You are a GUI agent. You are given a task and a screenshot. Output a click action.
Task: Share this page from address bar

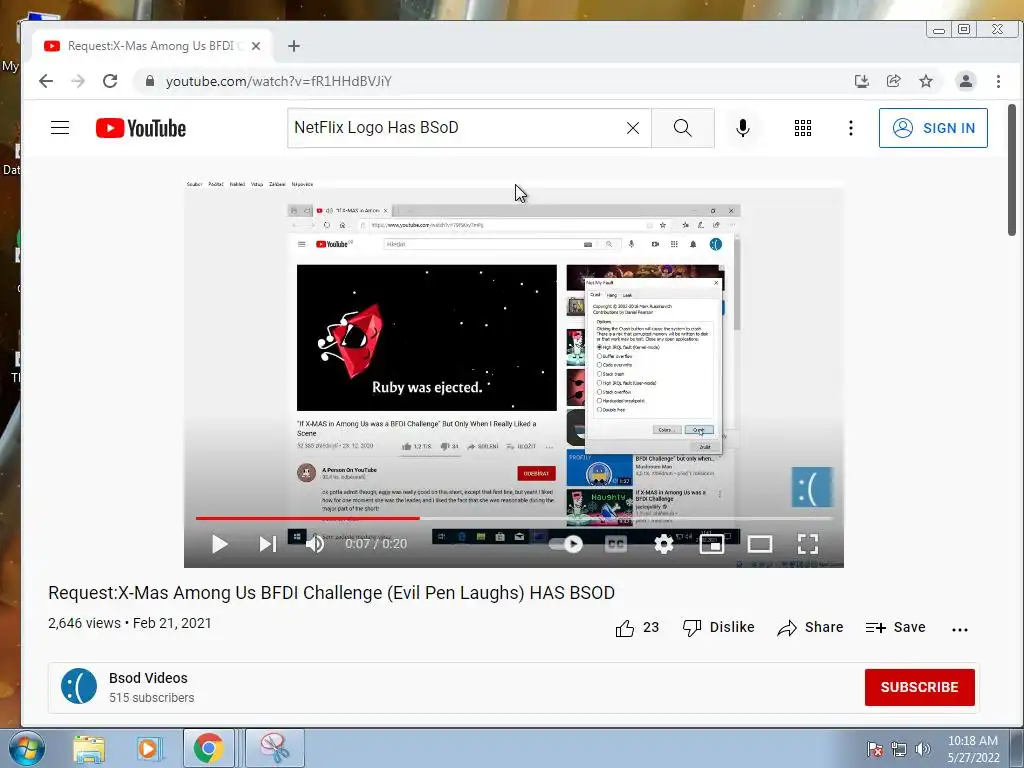tap(893, 81)
